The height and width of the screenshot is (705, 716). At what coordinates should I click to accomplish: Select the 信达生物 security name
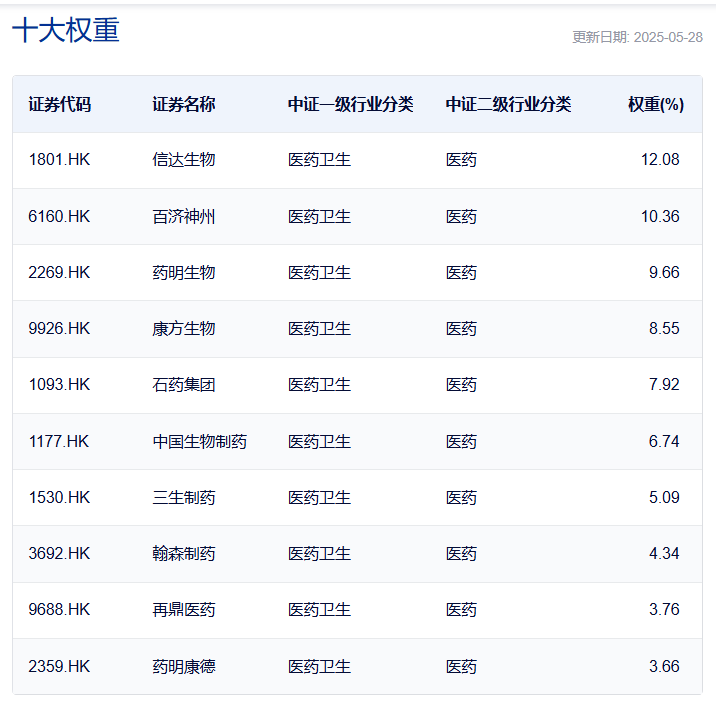(184, 159)
